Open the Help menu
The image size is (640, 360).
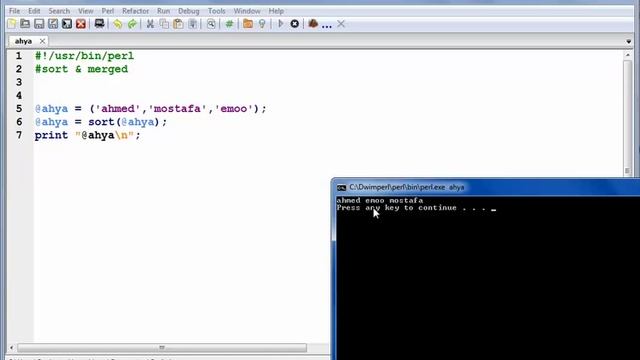point(276,11)
